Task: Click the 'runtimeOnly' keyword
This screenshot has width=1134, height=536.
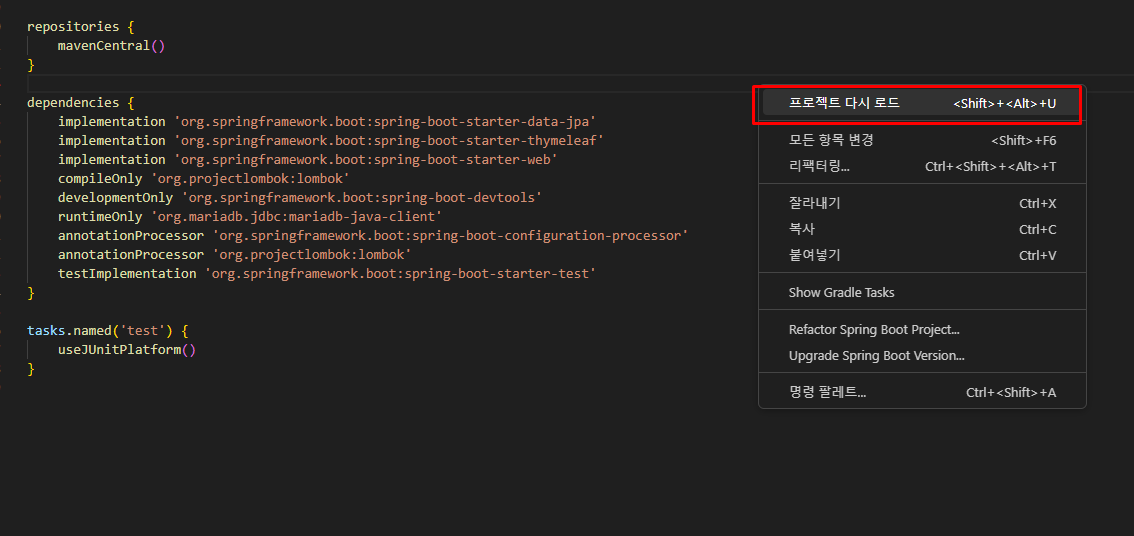Action: (x=100, y=216)
